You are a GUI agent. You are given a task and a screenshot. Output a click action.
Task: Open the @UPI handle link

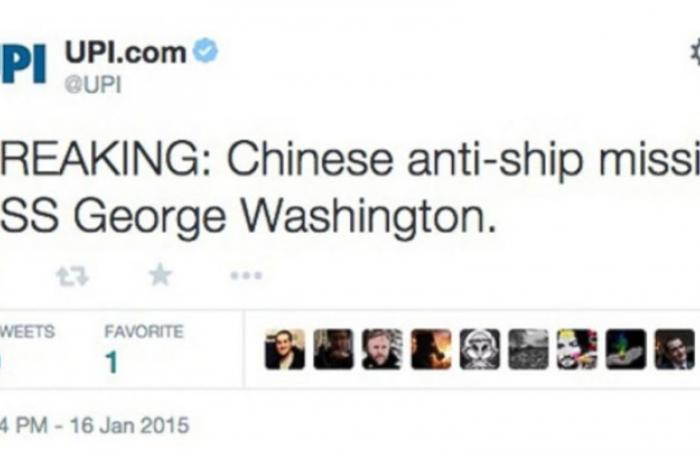coord(93,85)
